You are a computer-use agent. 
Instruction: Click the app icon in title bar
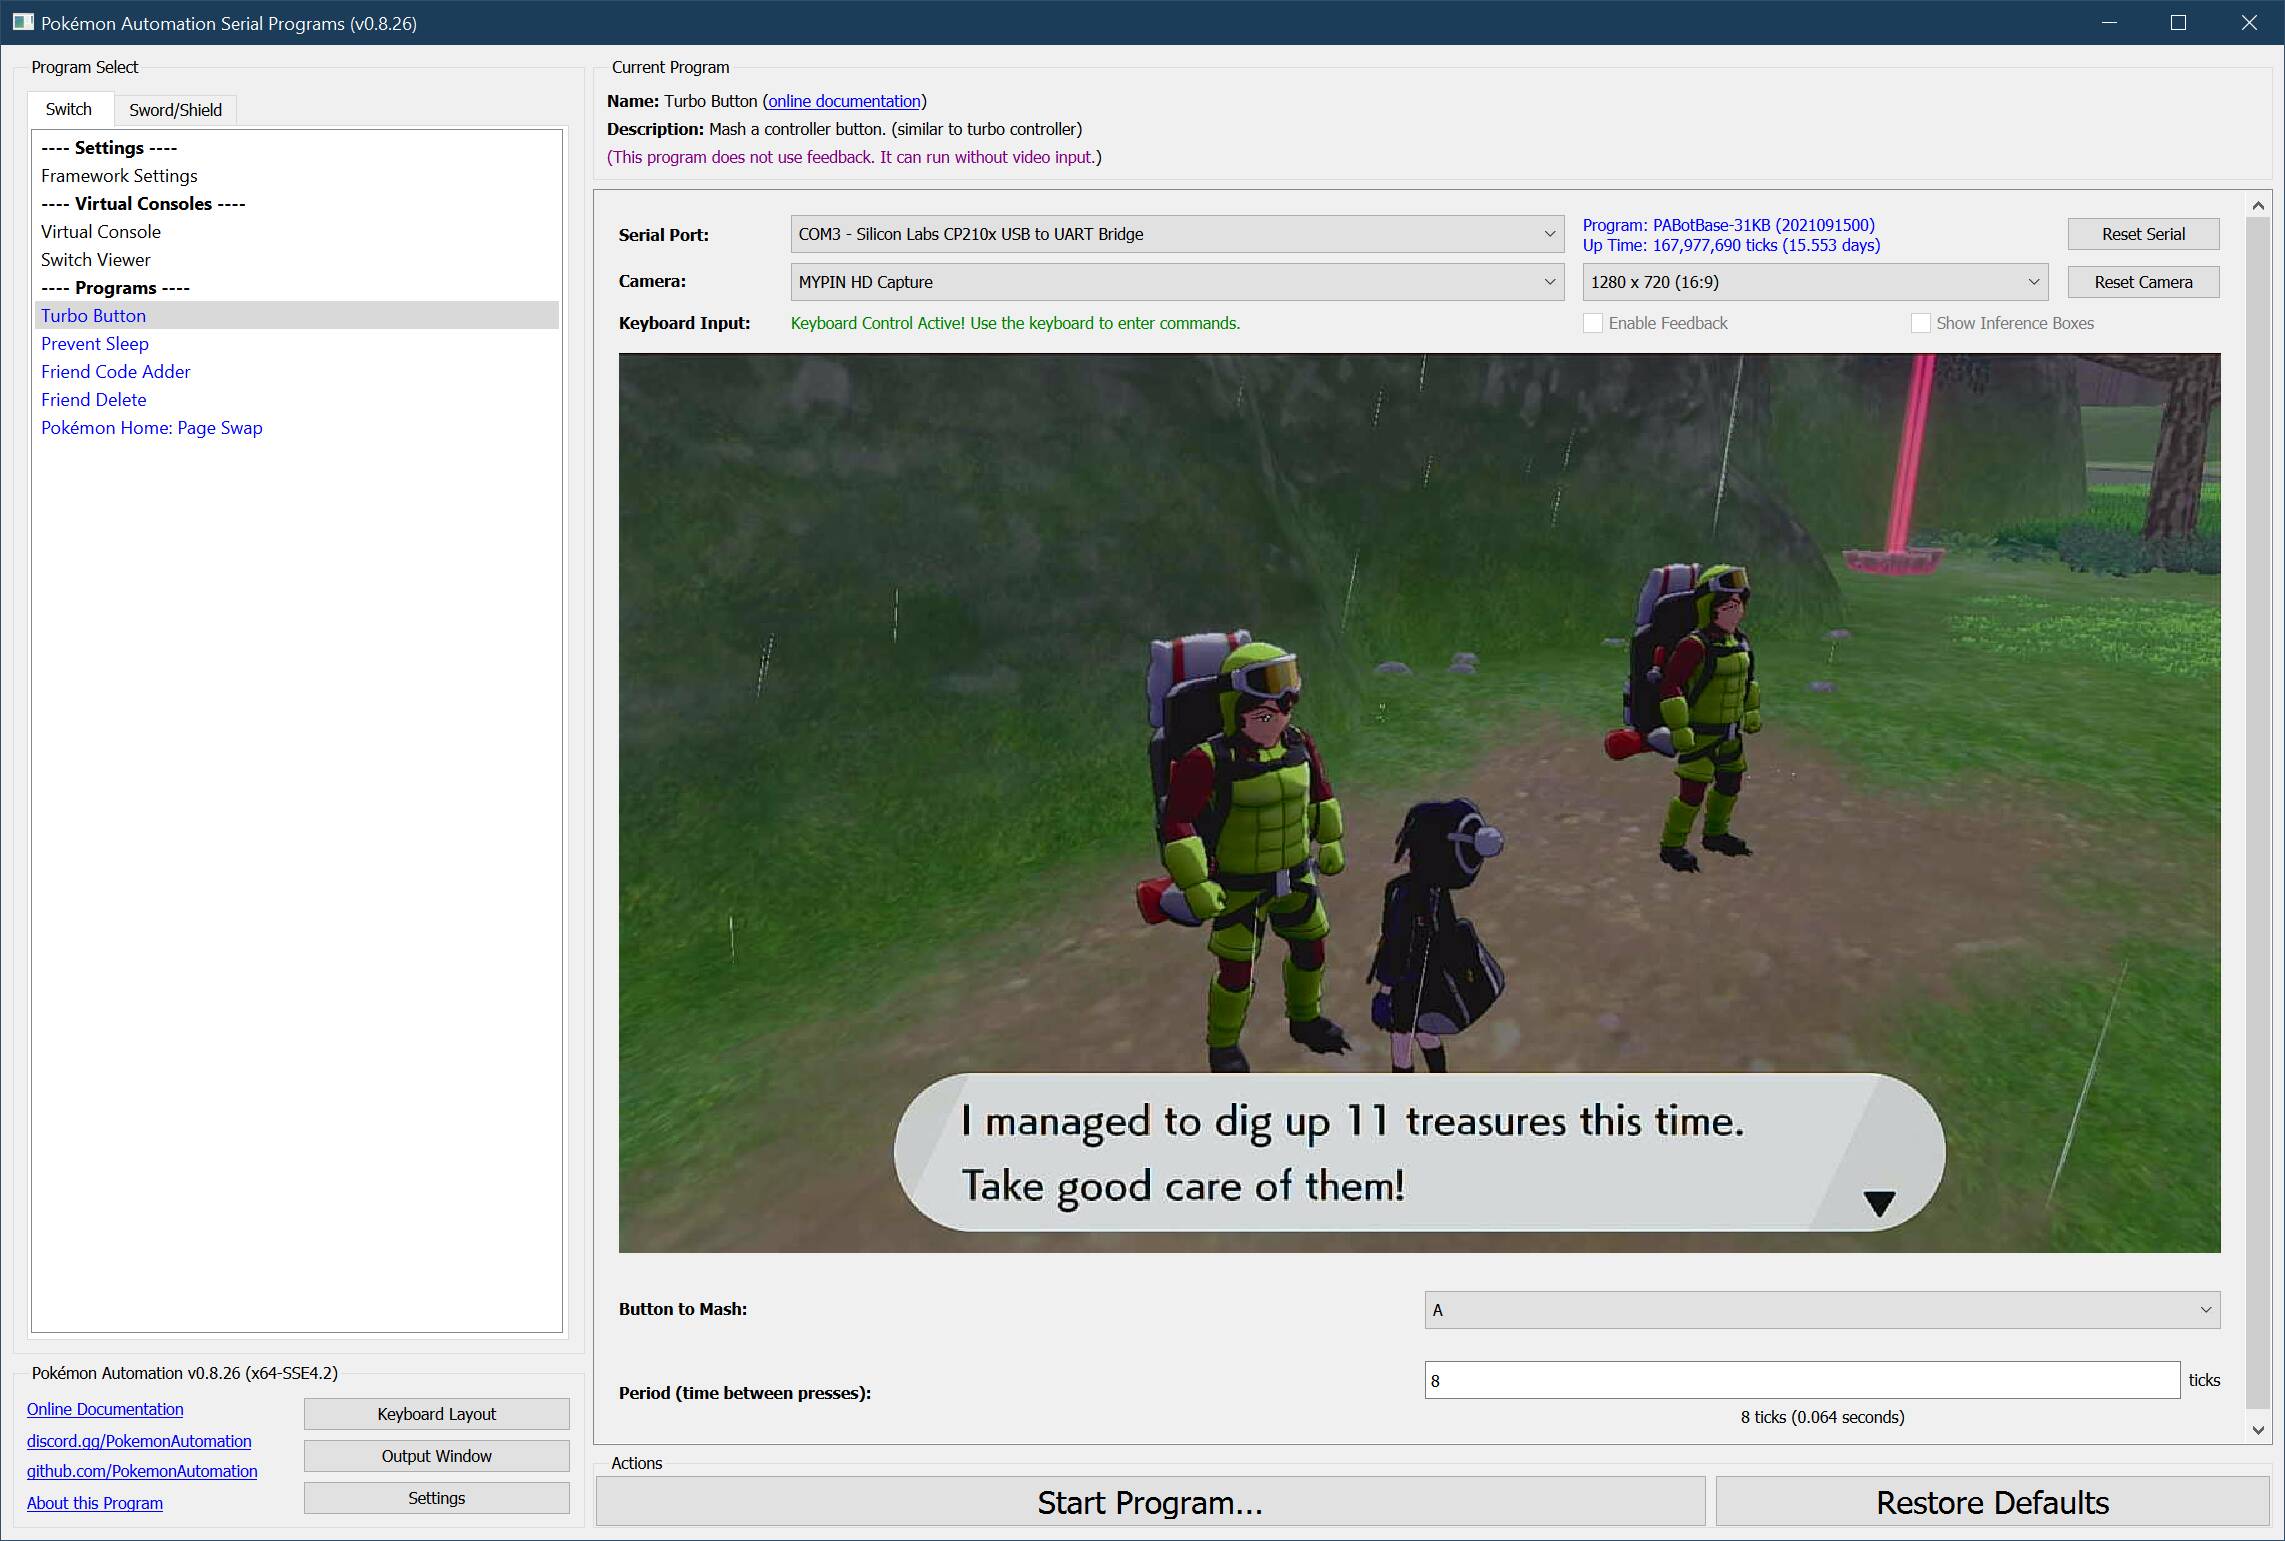pyautogui.click(x=23, y=22)
